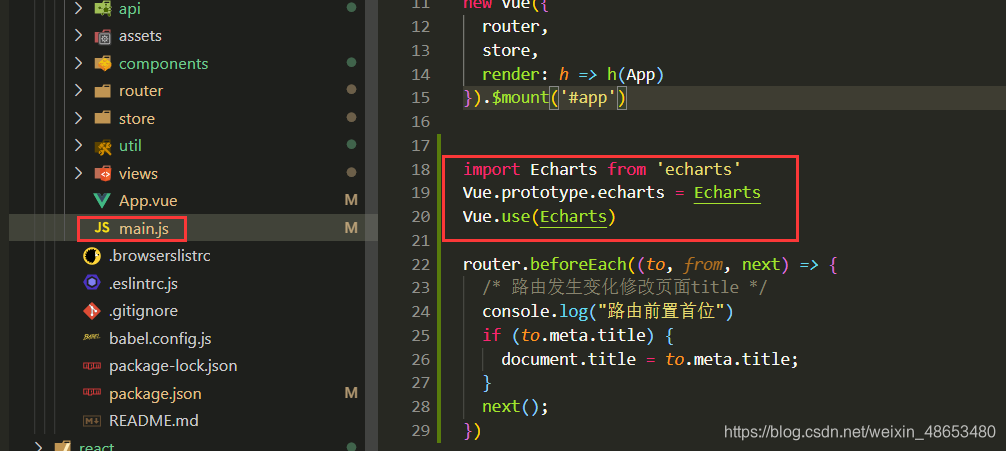The height and width of the screenshot is (451, 1006).
Task: Open package-lock.json
Action: click(173, 366)
